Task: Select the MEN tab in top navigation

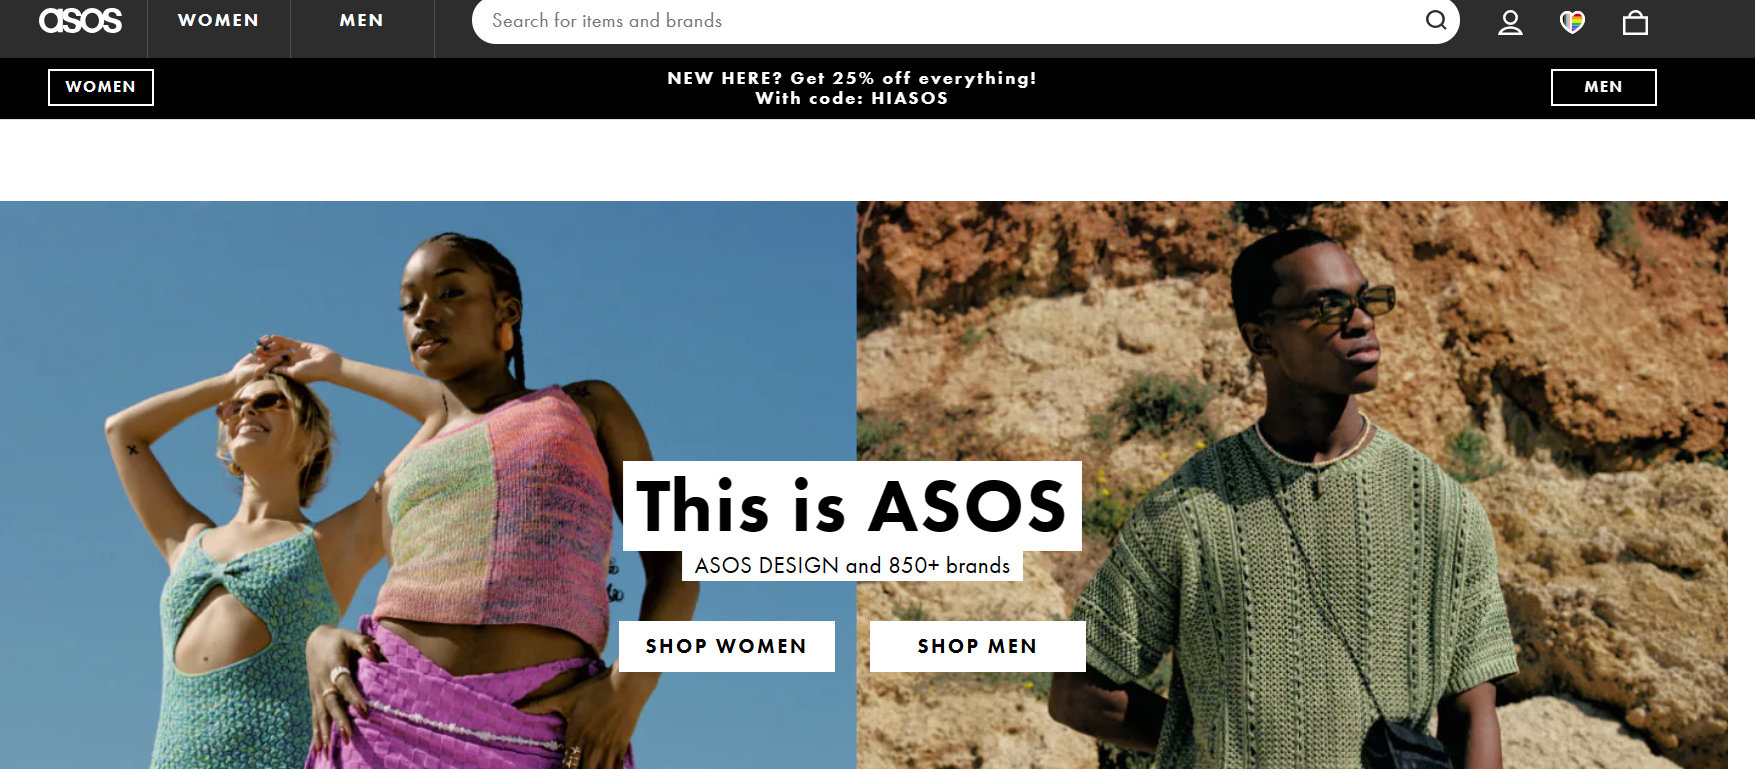Action: click(362, 20)
